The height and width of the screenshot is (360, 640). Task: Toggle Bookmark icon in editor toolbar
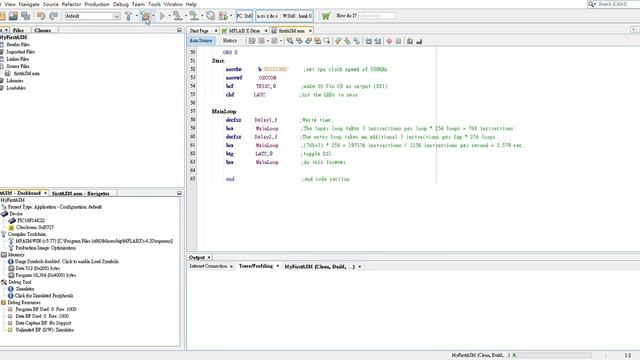[357, 41]
